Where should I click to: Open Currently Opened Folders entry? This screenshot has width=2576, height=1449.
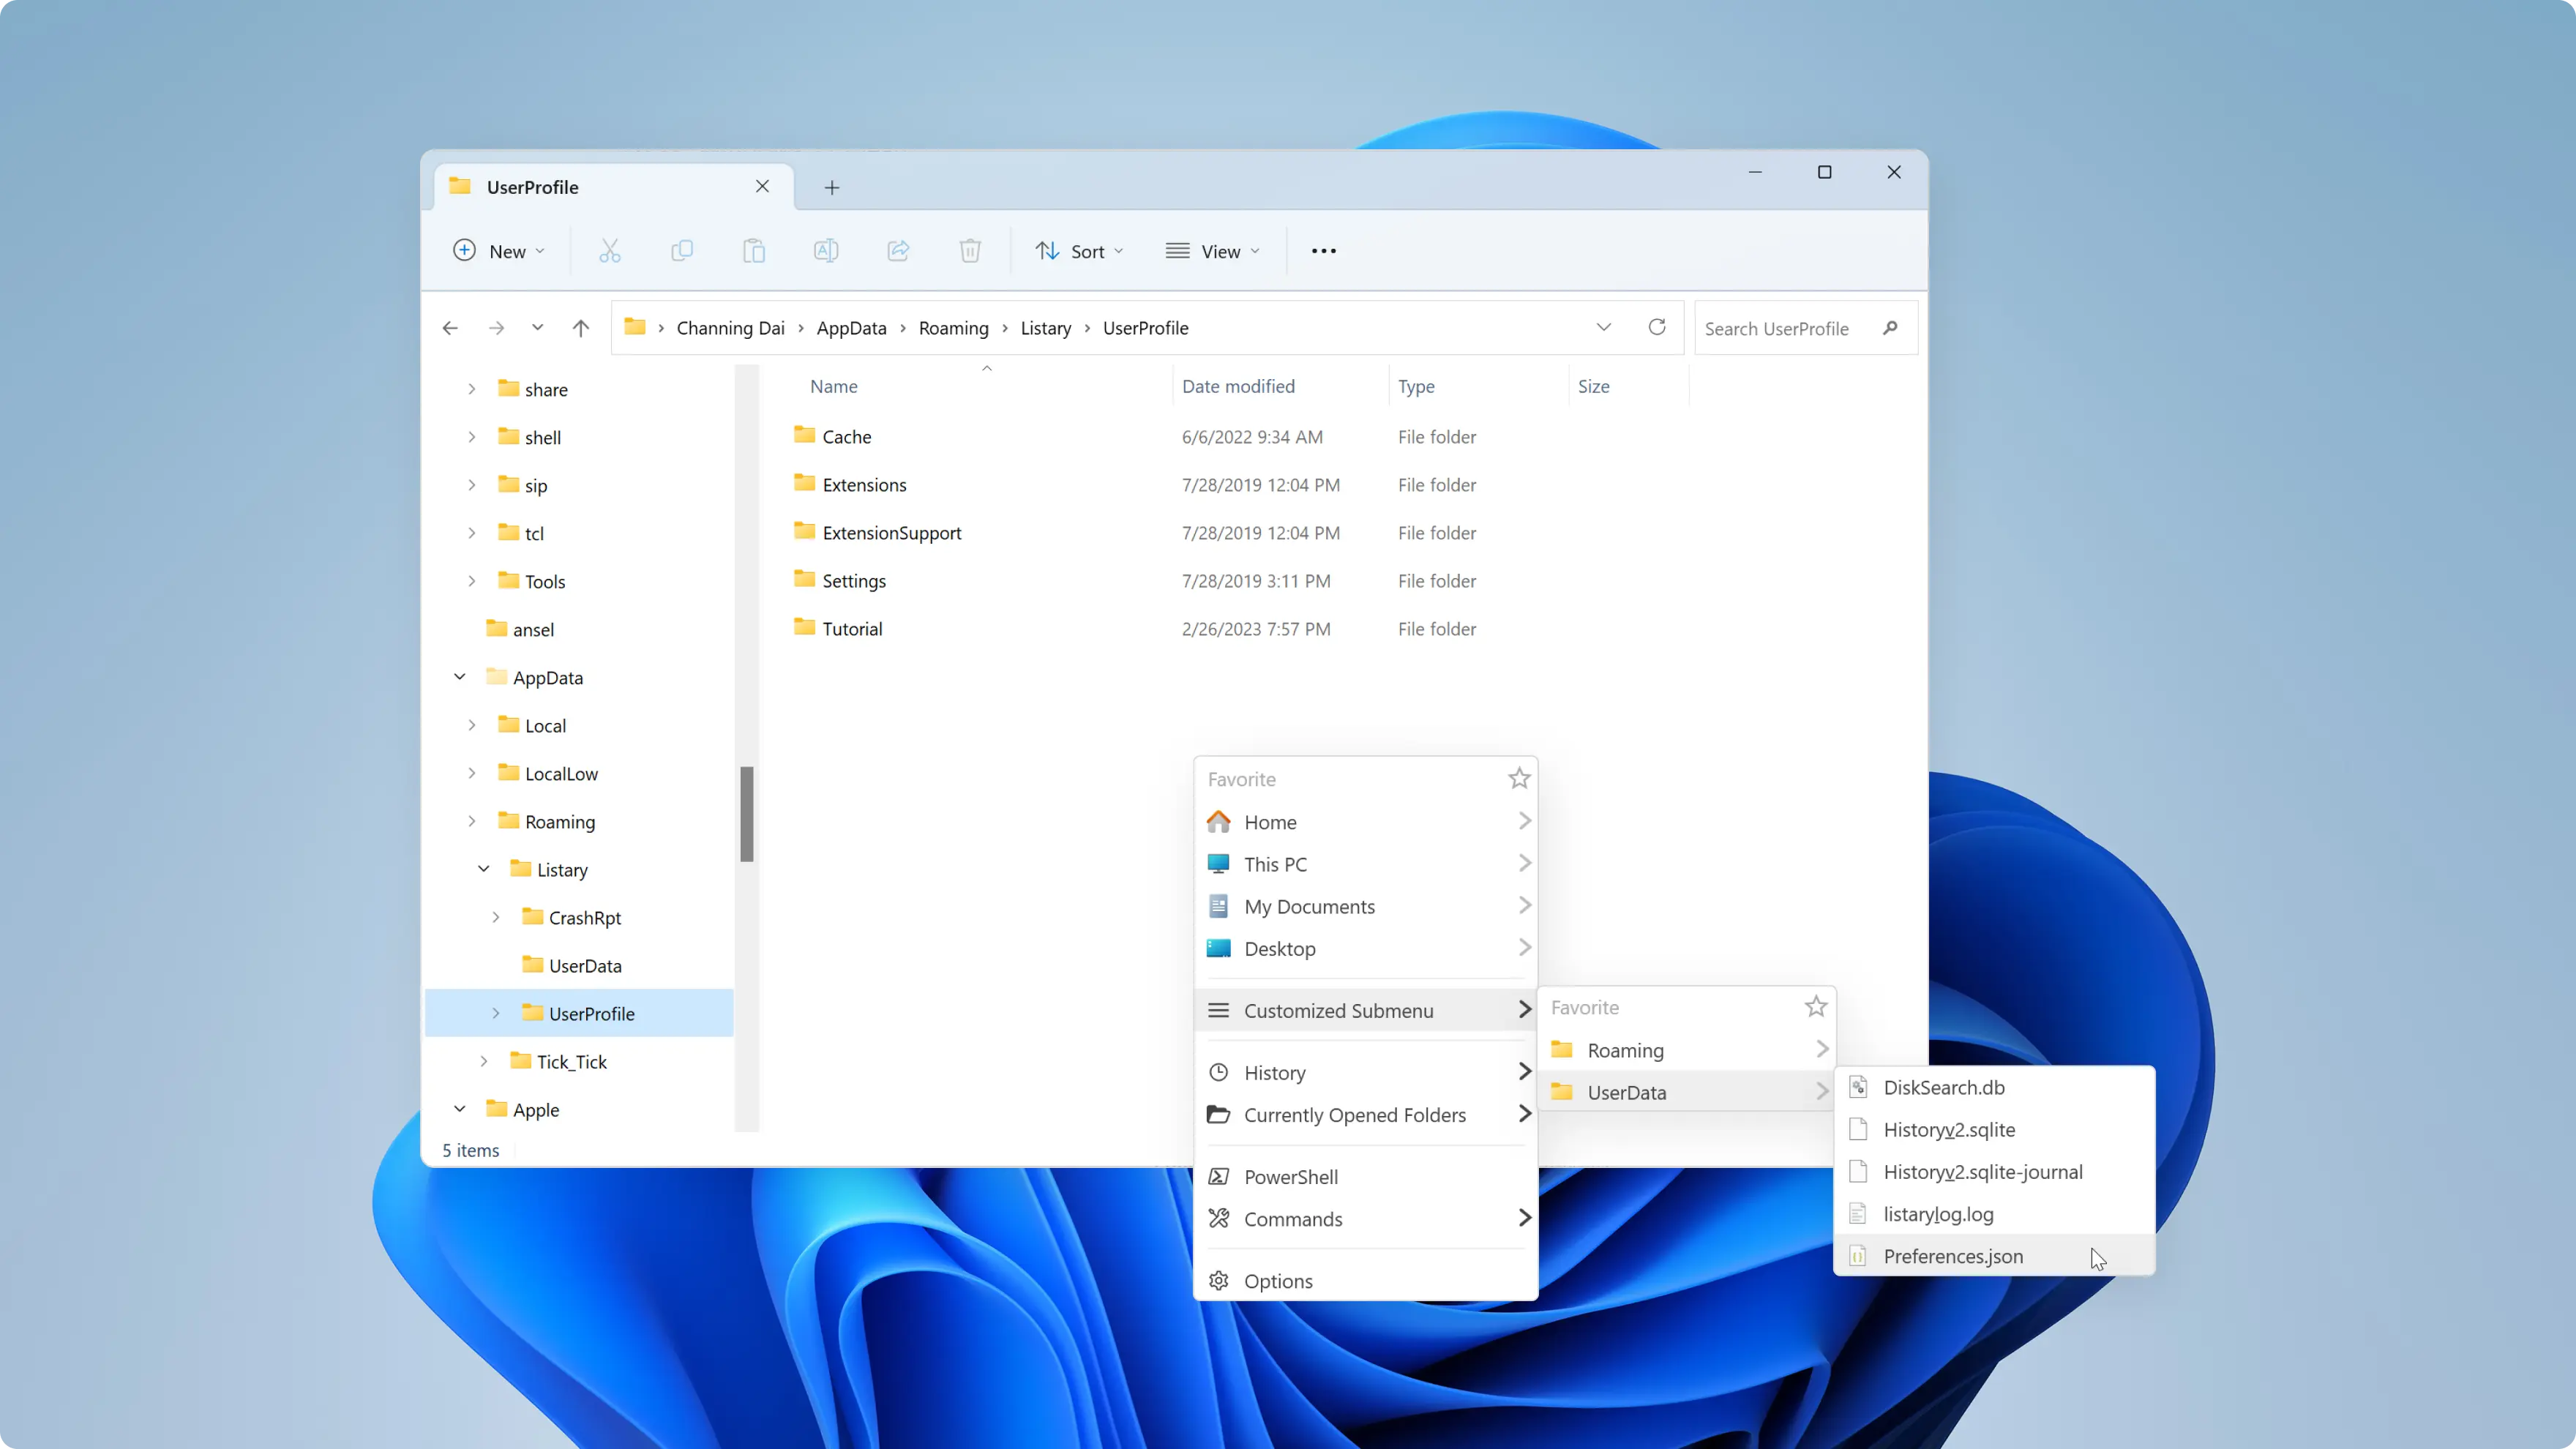click(1366, 1115)
